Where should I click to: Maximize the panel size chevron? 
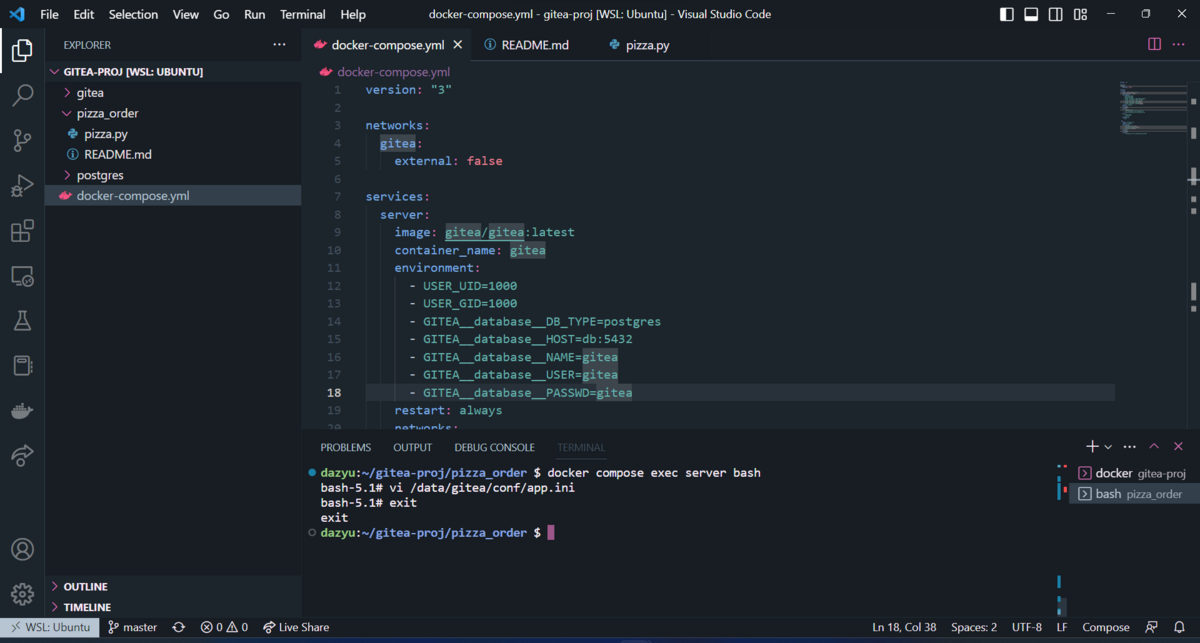[x=1154, y=447]
